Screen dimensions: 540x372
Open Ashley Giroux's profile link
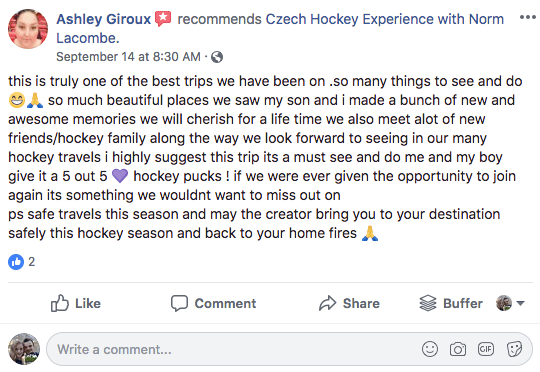(x=104, y=19)
